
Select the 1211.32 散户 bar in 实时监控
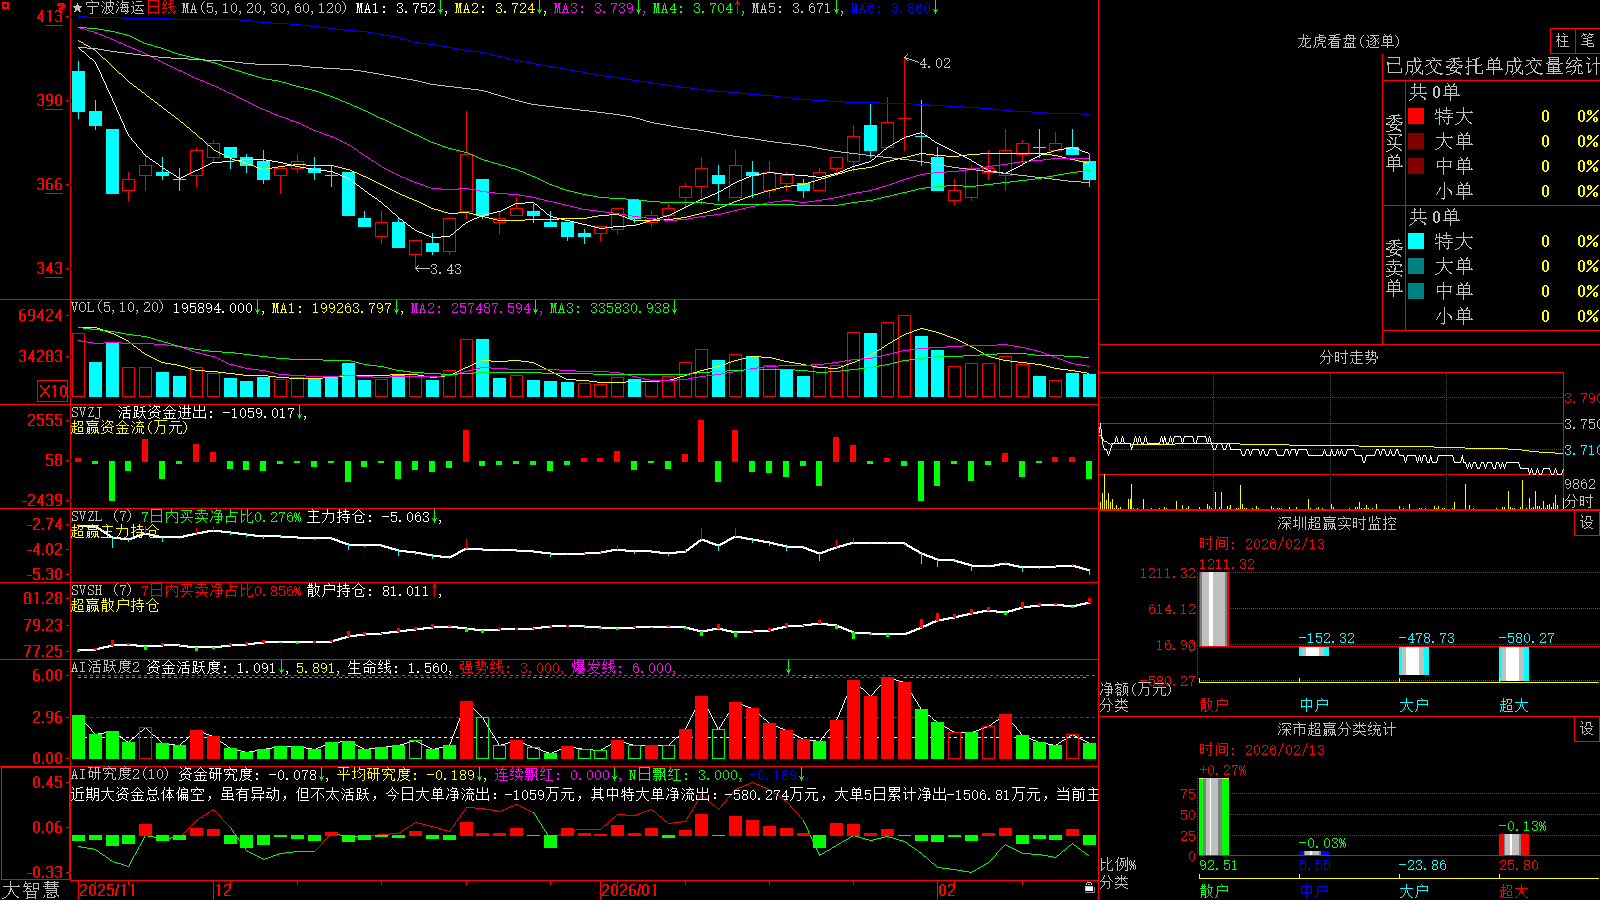[1213, 608]
